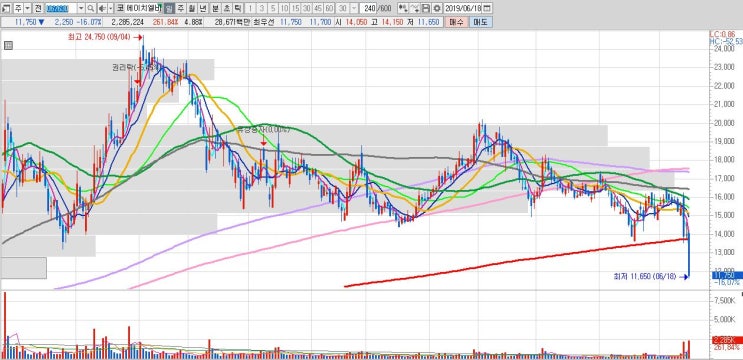Screen dimensions: 743x360
Task: Click the high price 14,150 value
Action: (x=391, y=22)
